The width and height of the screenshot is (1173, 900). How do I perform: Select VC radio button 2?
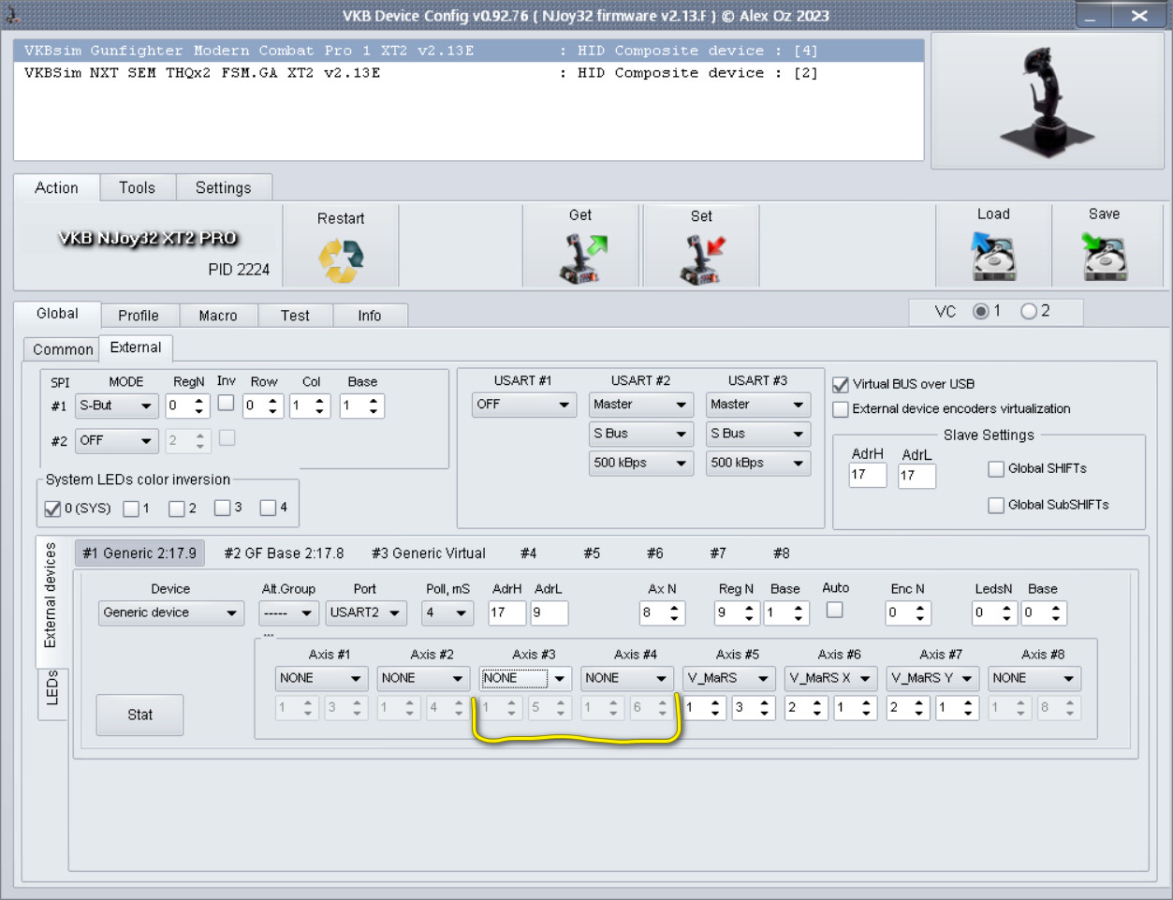[1029, 311]
